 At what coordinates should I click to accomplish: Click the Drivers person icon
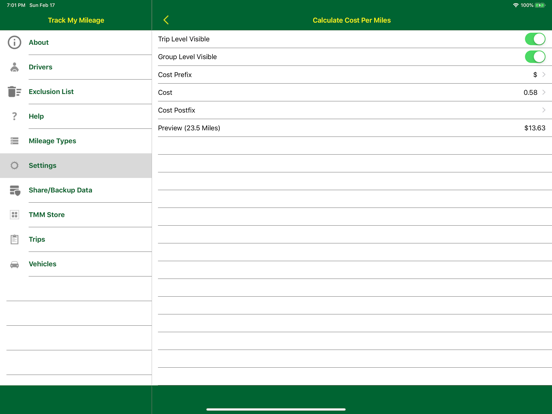14,67
